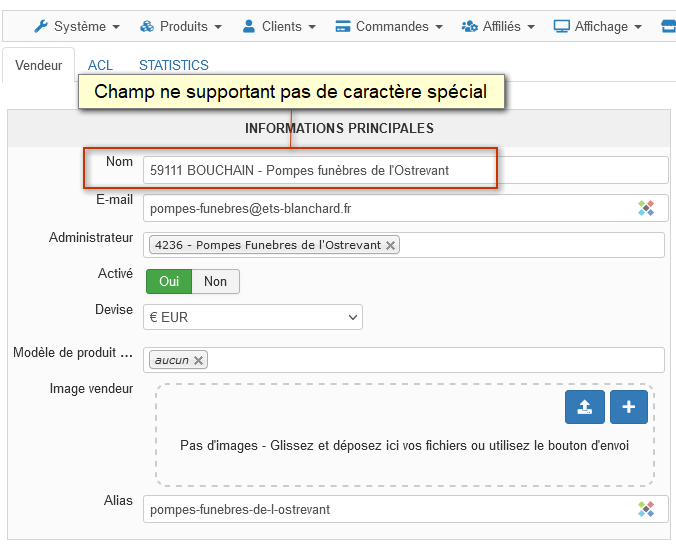This screenshot has width=676, height=546.
Task: Click the plus add image button
Action: (629, 407)
